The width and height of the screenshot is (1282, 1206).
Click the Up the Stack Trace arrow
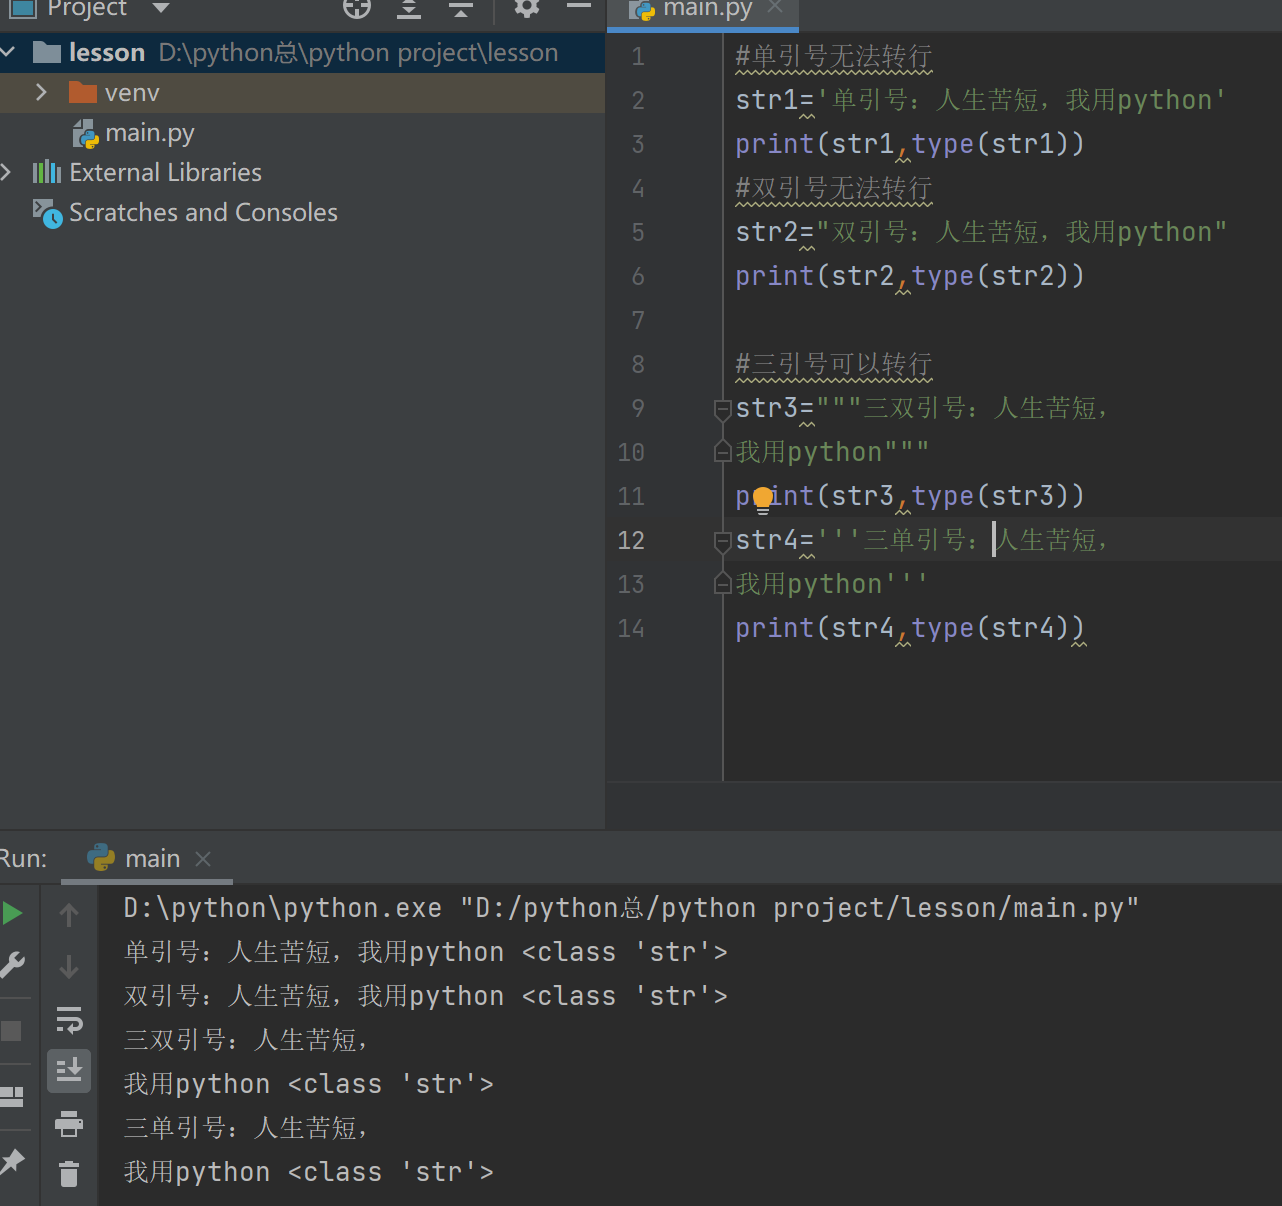tap(69, 914)
